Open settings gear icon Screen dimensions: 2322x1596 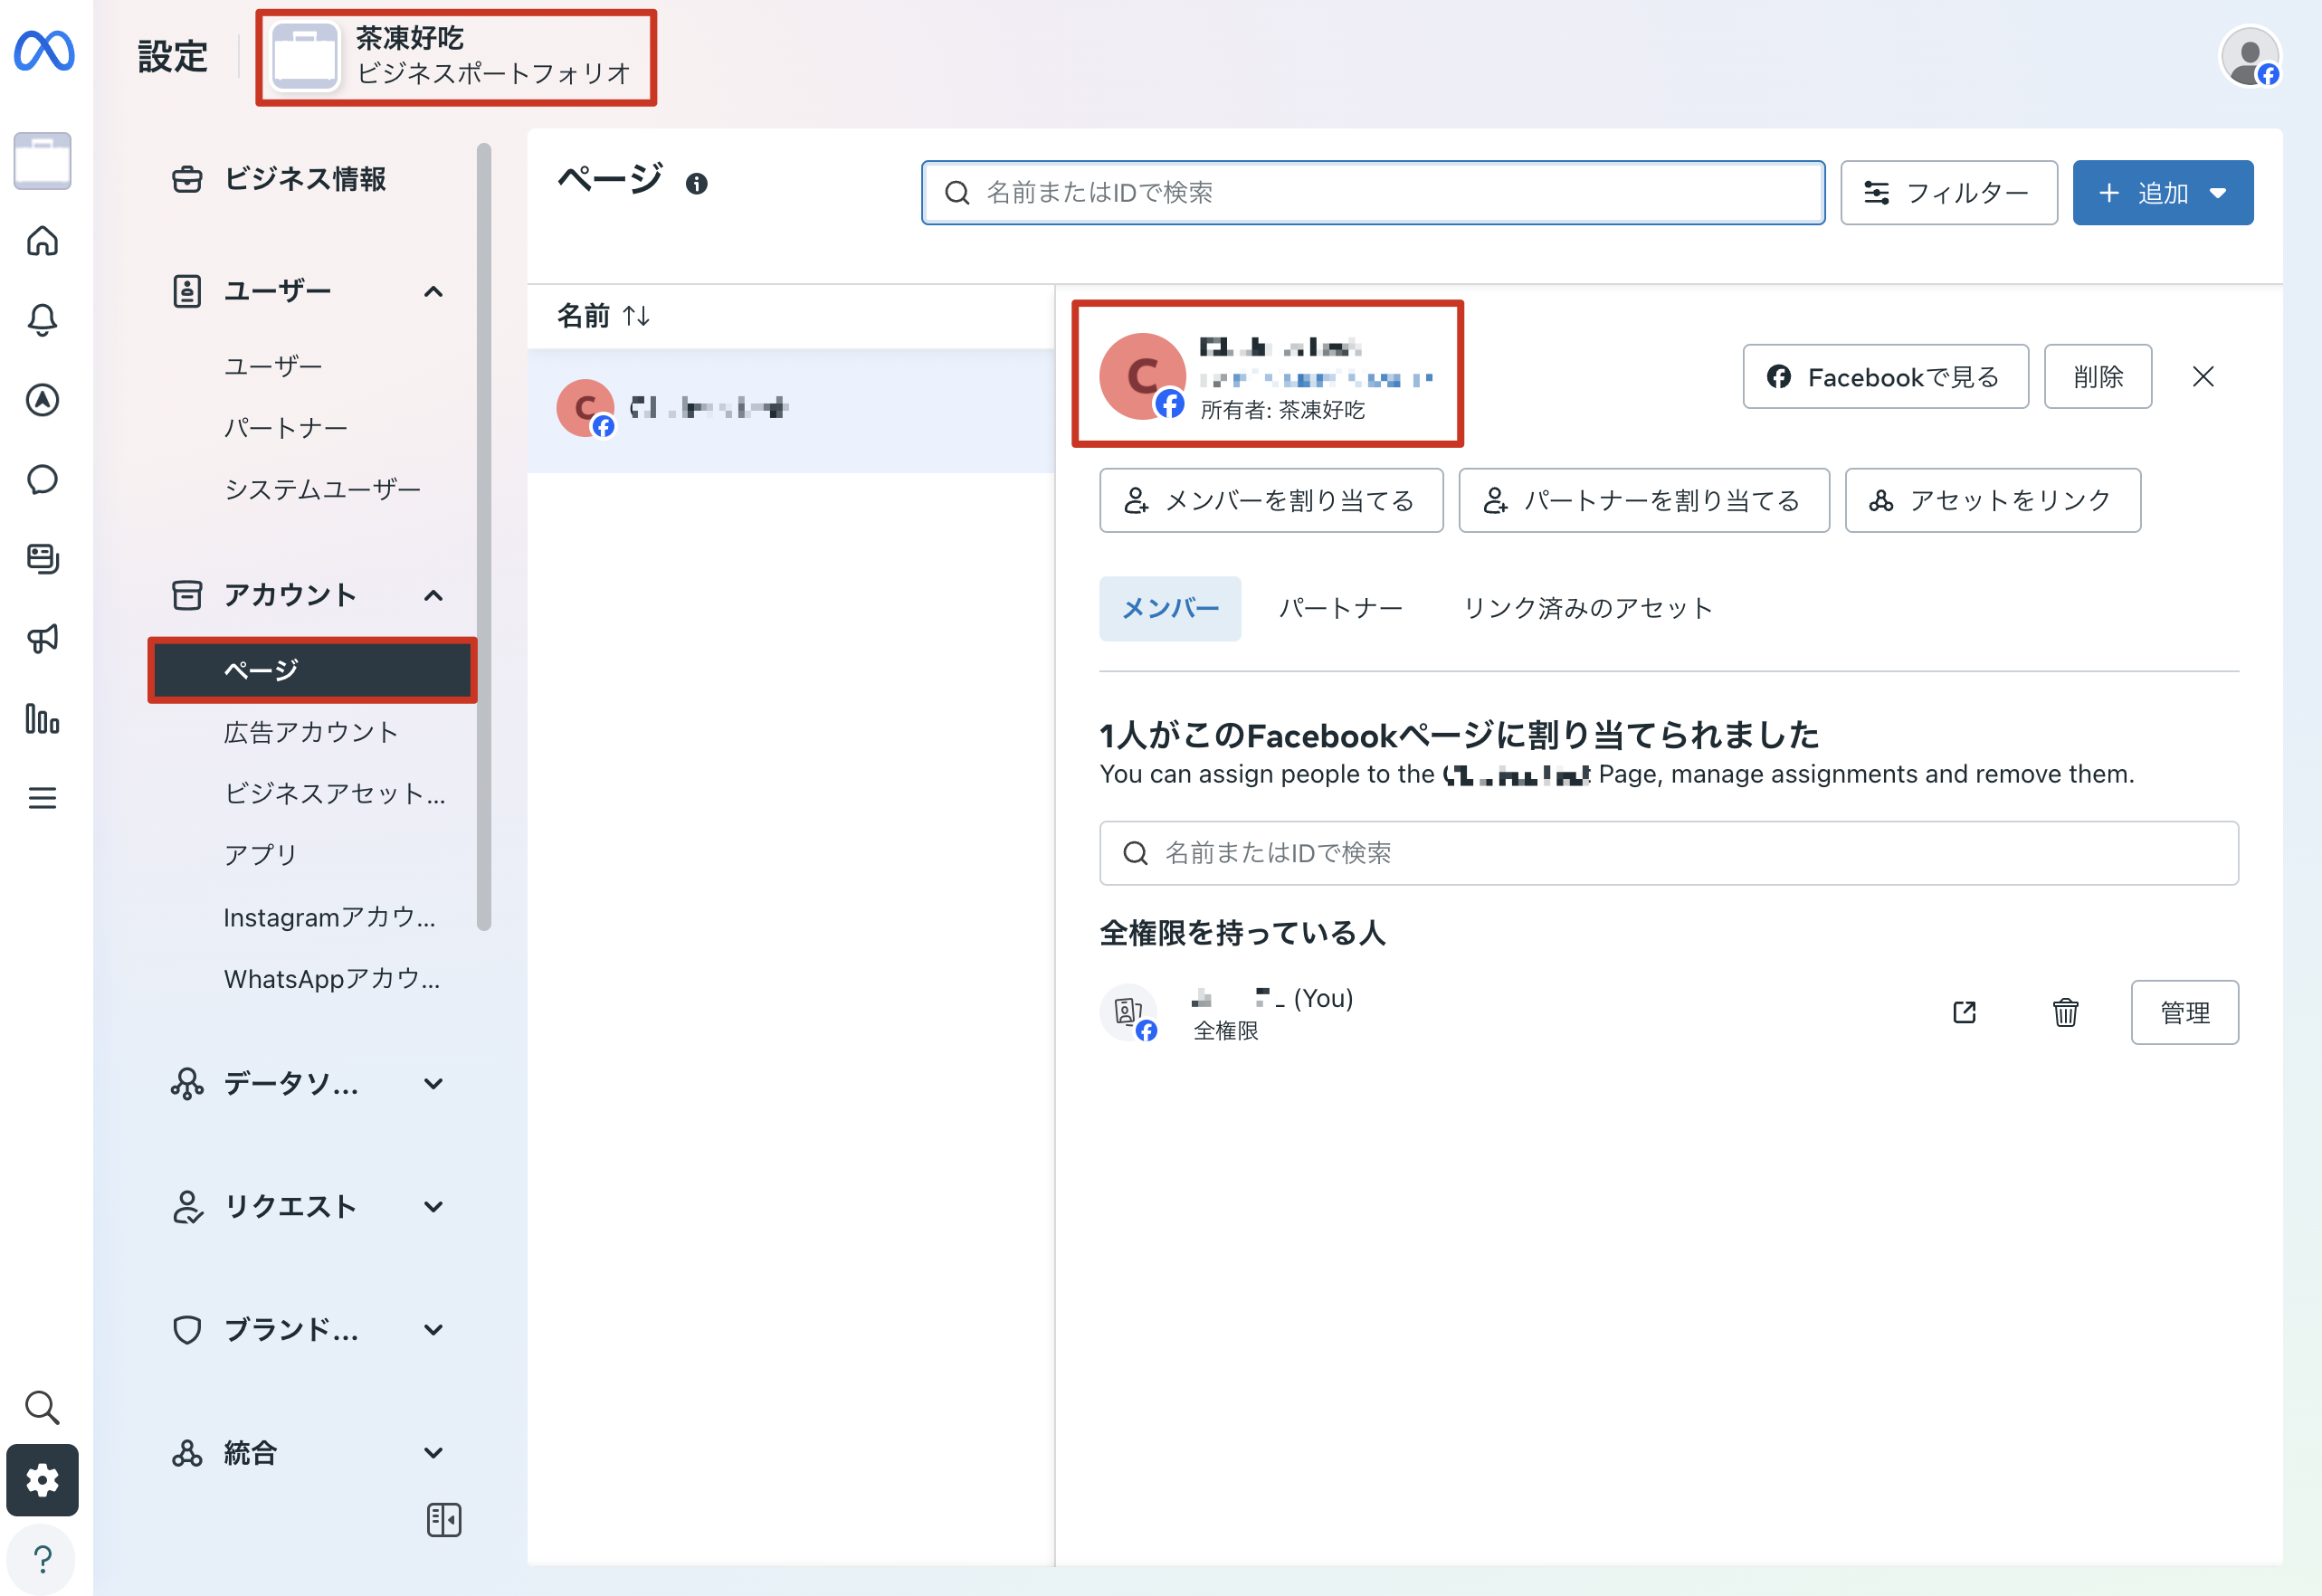click(x=42, y=1480)
